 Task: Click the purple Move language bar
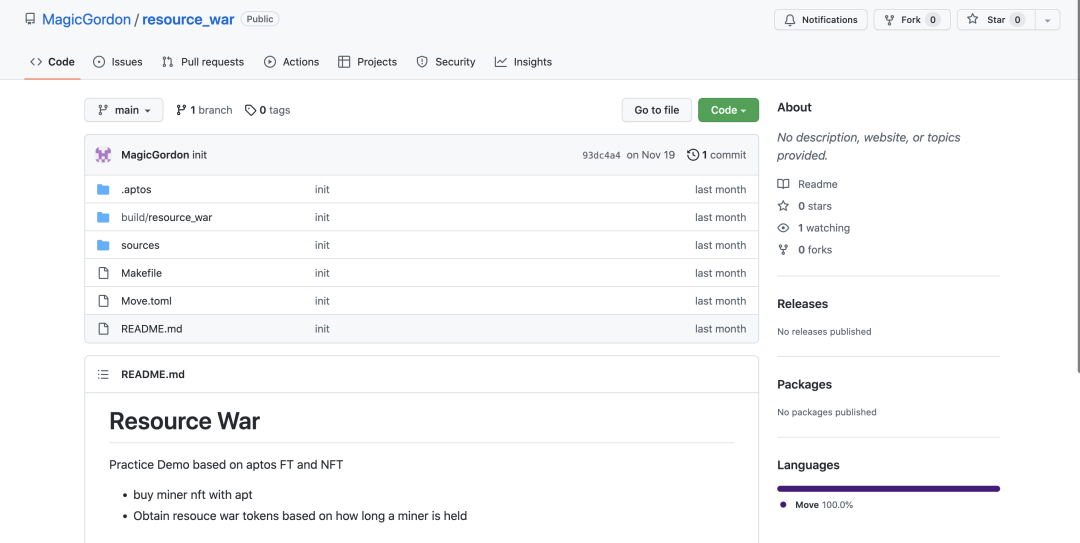(x=888, y=489)
